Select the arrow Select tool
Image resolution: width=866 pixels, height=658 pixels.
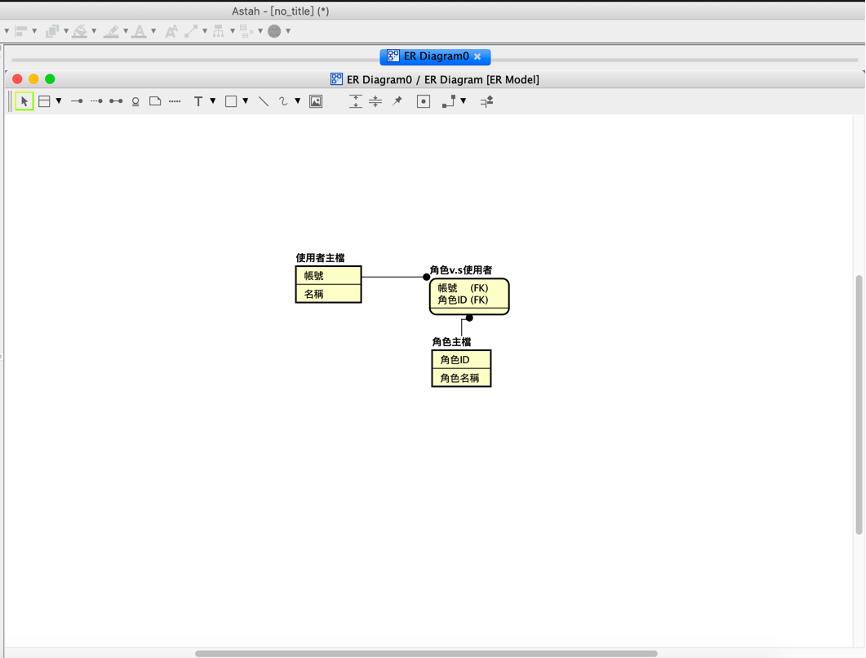tap(24, 102)
